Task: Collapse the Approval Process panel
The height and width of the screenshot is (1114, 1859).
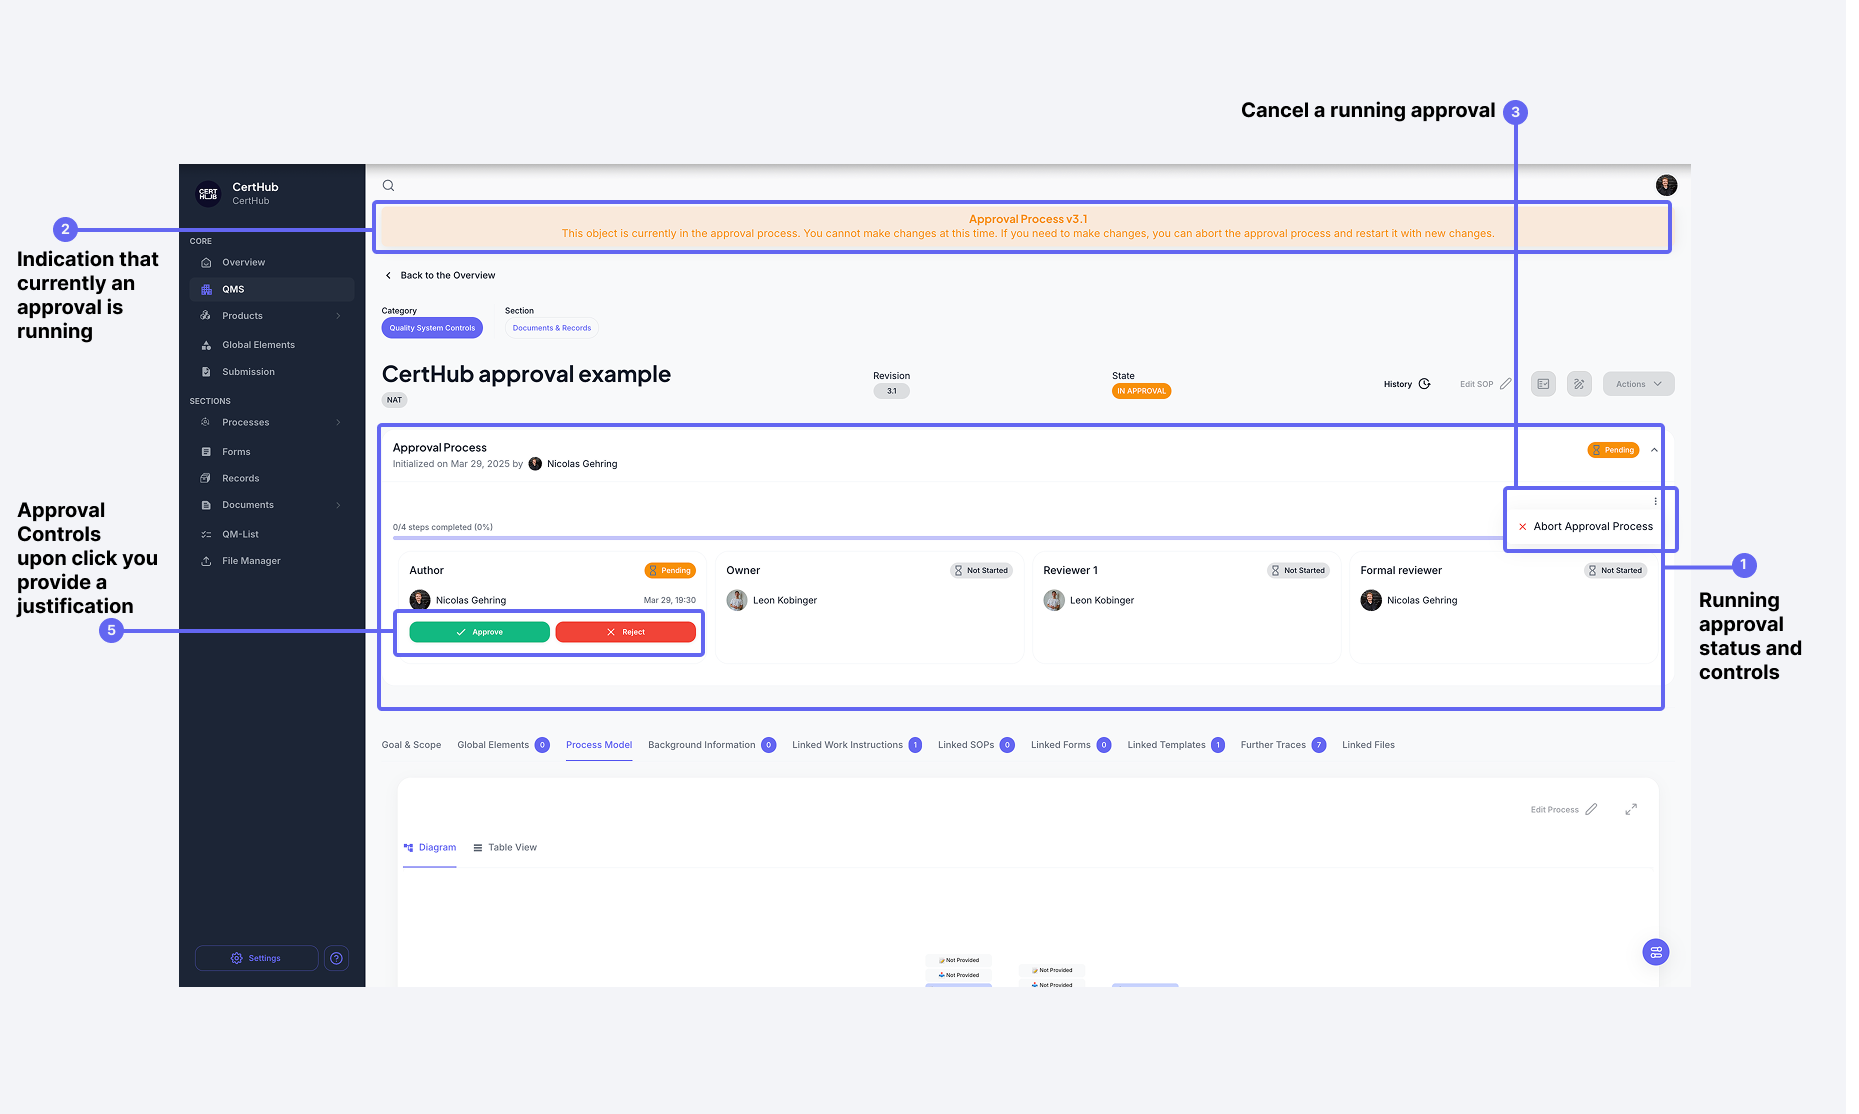Action: (x=1654, y=450)
